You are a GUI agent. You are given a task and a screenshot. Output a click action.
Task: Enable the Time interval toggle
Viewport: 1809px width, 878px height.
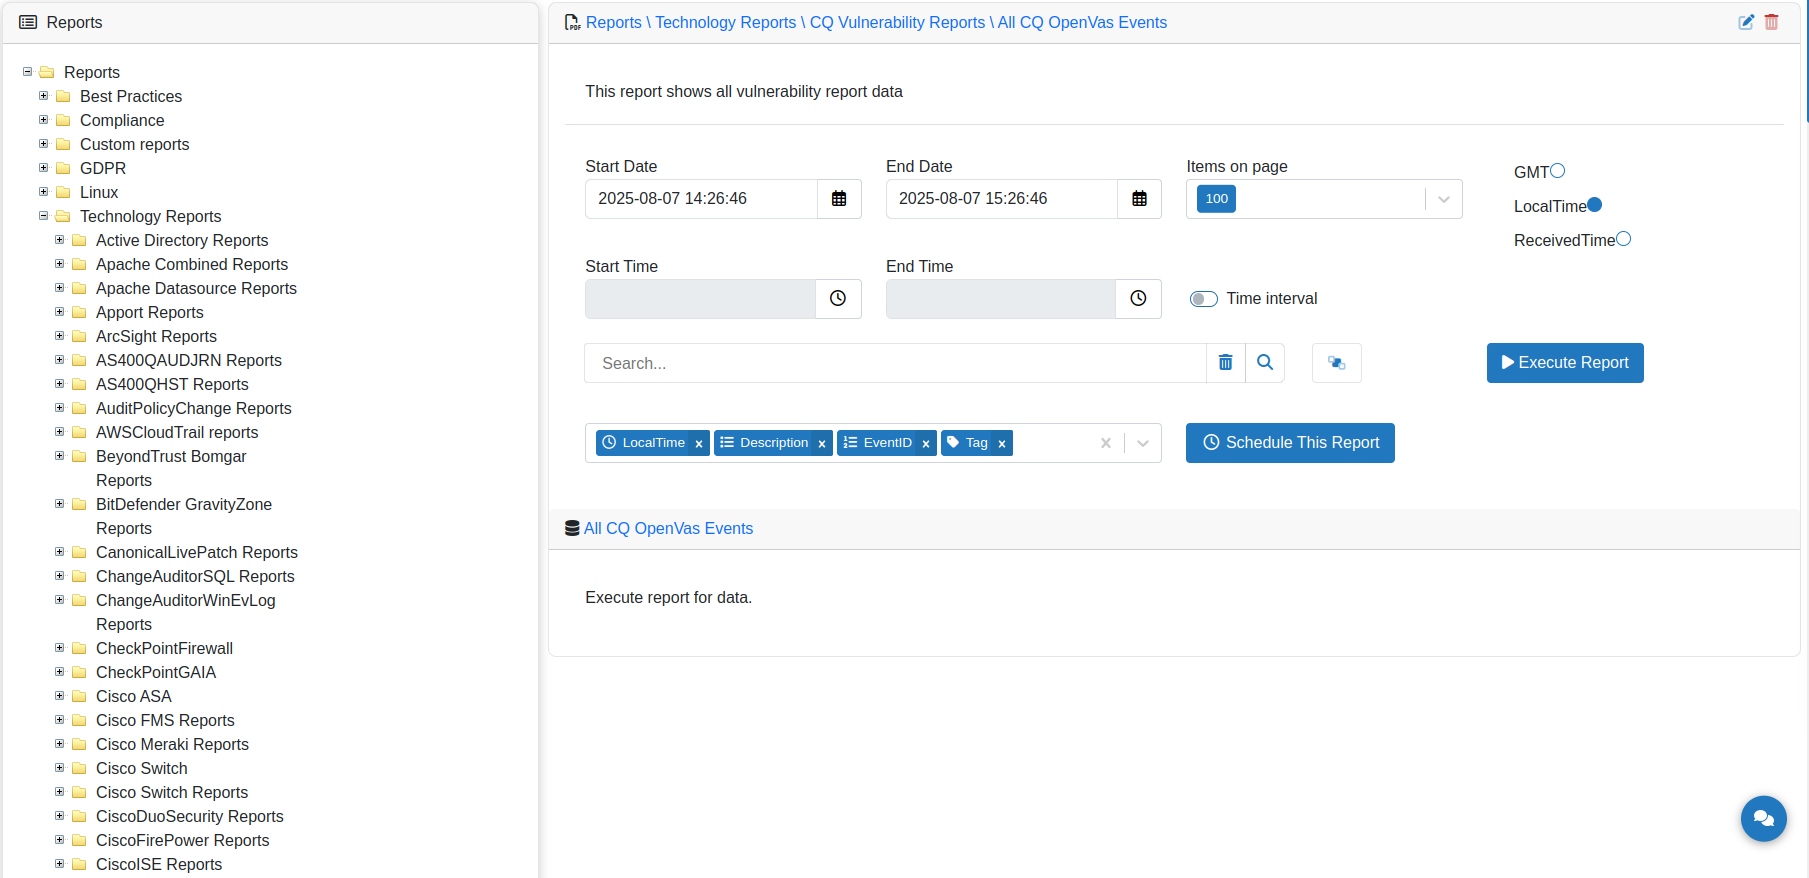(1203, 299)
